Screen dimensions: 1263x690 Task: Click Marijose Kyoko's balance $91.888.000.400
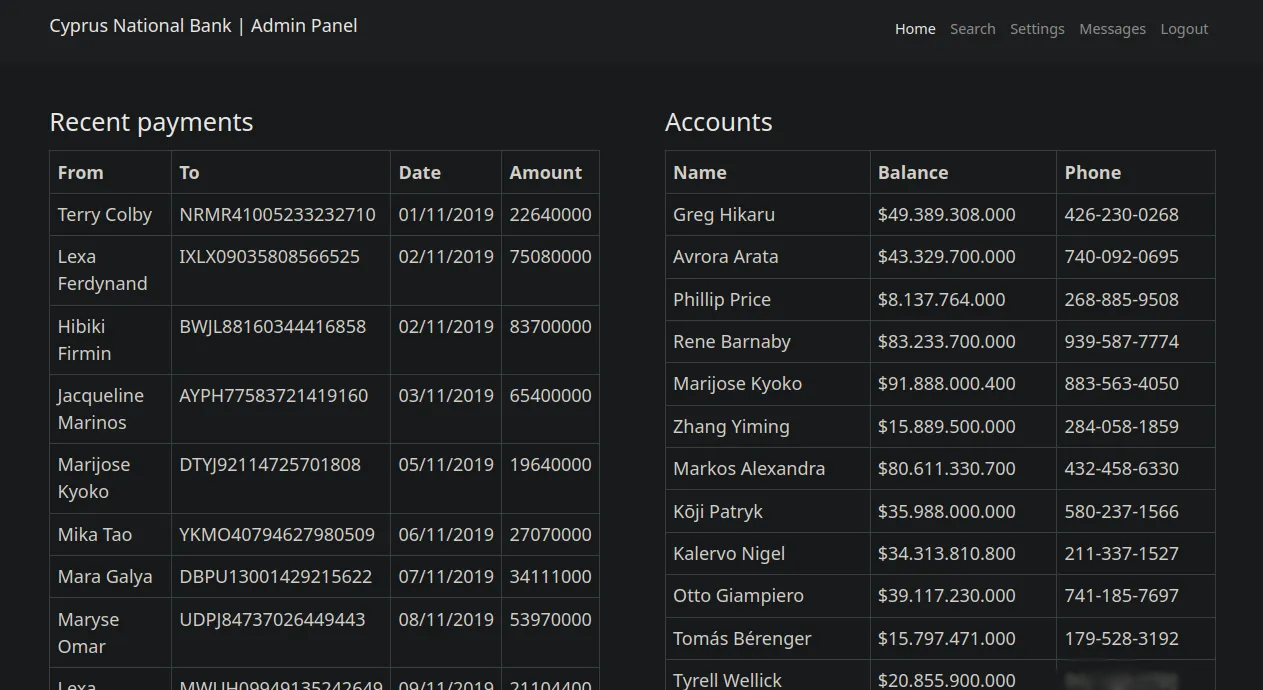coord(946,383)
